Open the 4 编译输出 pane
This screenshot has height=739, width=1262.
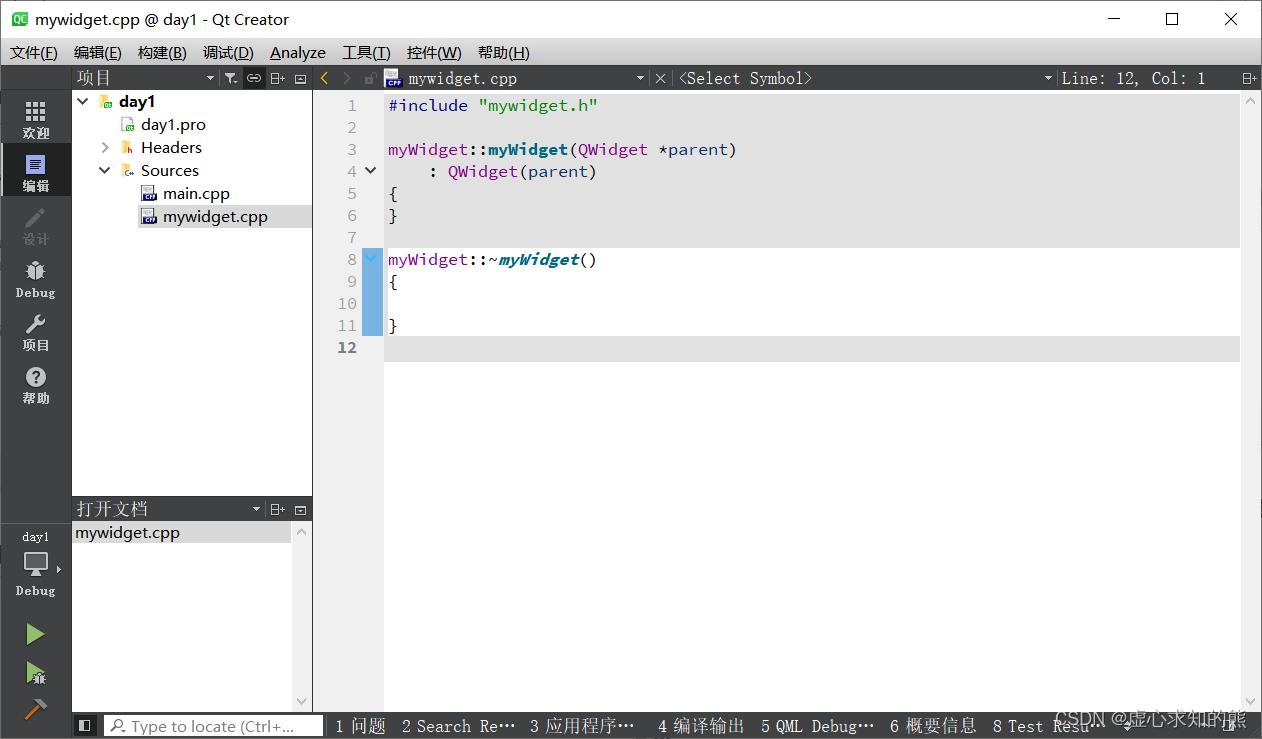701,726
